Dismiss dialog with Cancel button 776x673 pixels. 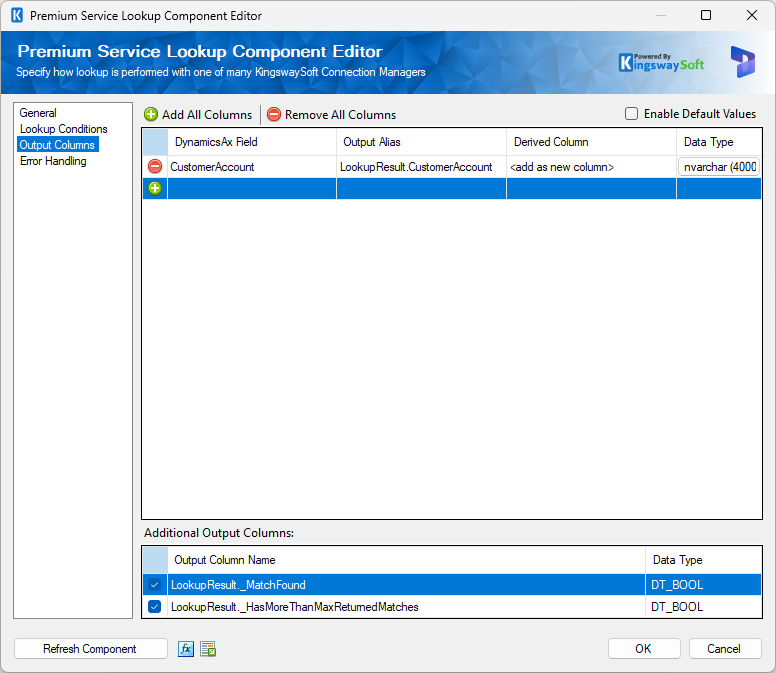[725, 649]
